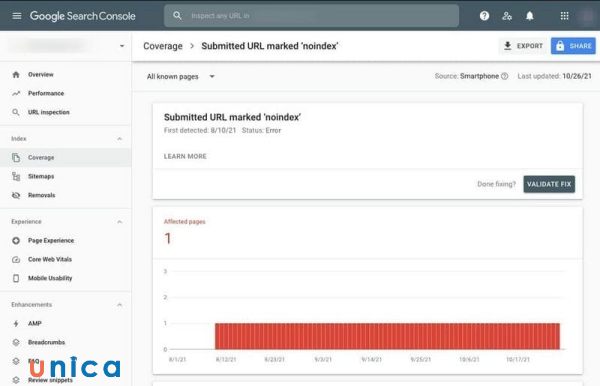The height and width of the screenshot is (386, 600).
Task: Open the Help question mark icon
Action: click(x=484, y=16)
